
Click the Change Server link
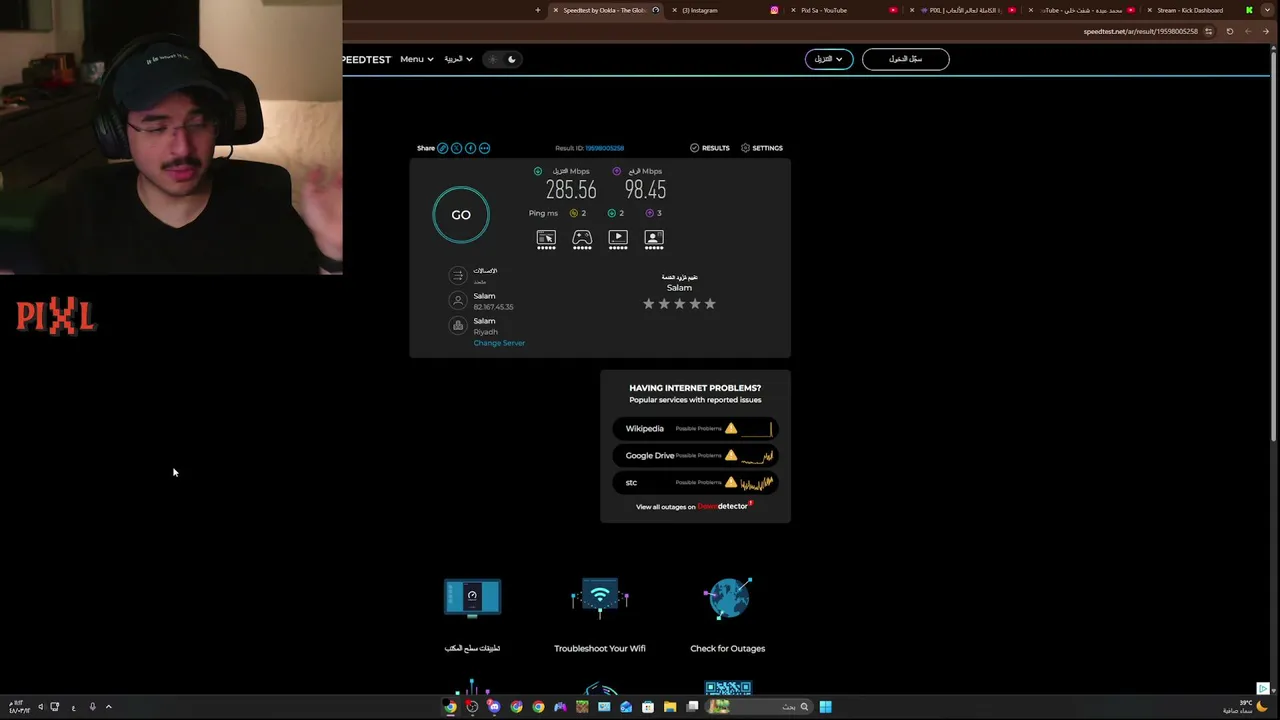pyautogui.click(x=499, y=343)
